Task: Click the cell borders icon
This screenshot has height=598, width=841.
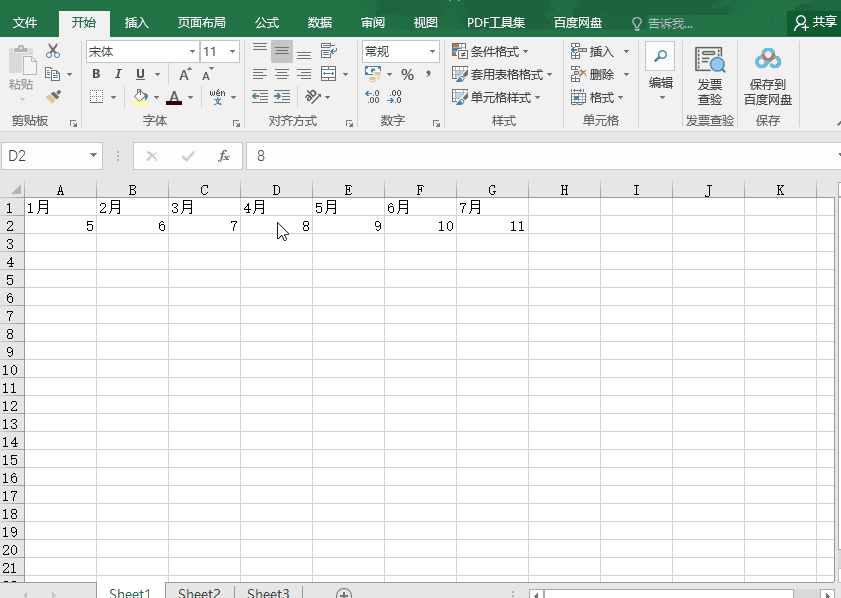Action: [97, 97]
